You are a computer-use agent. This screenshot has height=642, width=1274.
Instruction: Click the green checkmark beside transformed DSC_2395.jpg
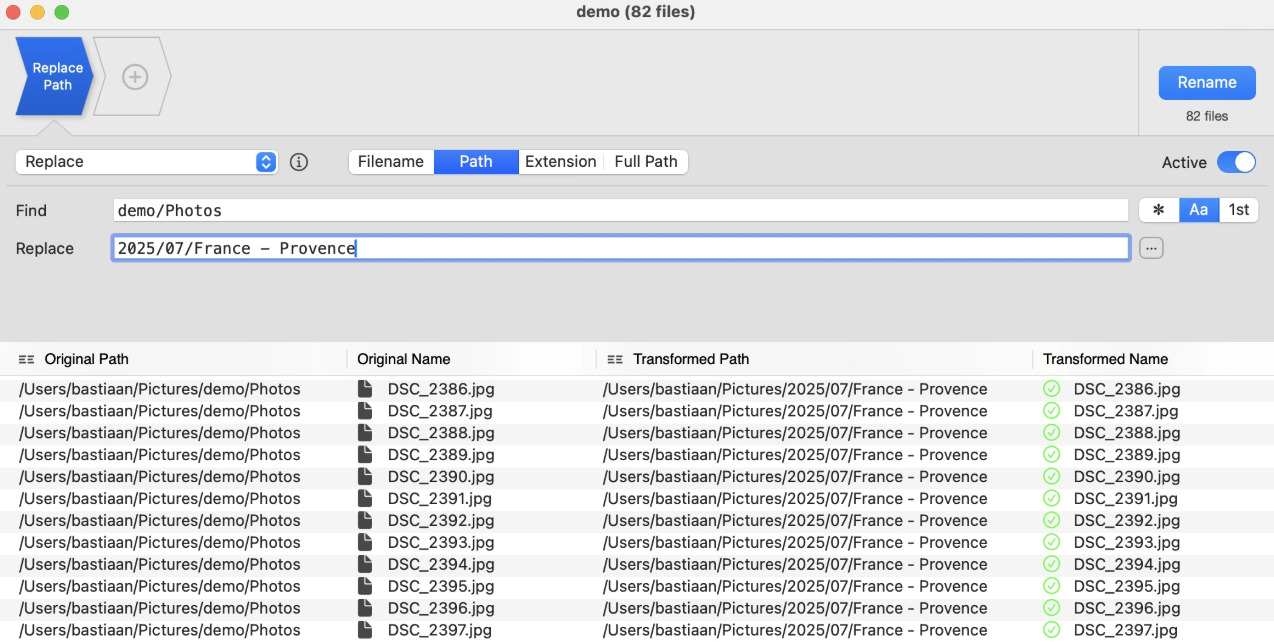(x=1051, y=587)
